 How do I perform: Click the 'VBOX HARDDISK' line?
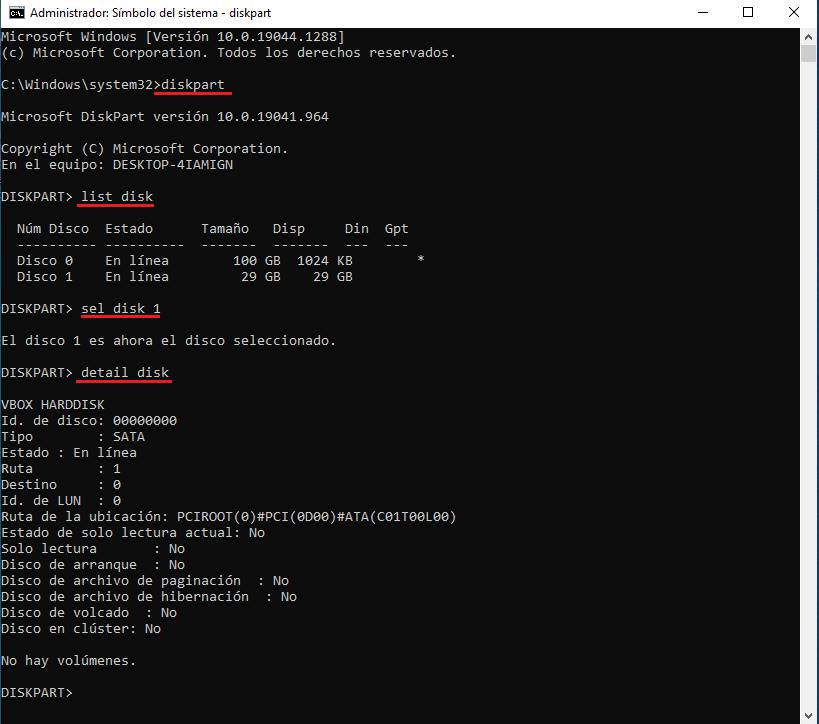coord(53,405)
